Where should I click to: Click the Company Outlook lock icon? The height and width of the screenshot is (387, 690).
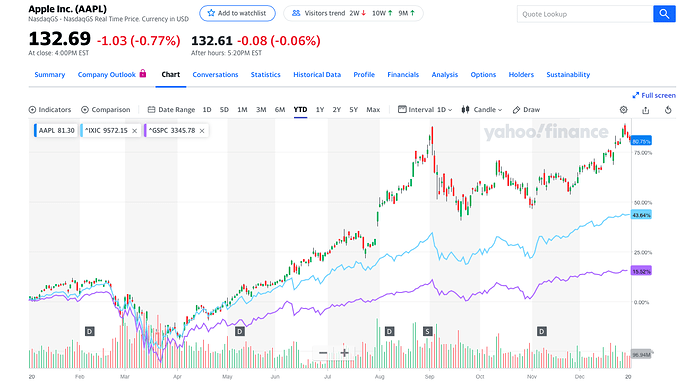[143, 74]
